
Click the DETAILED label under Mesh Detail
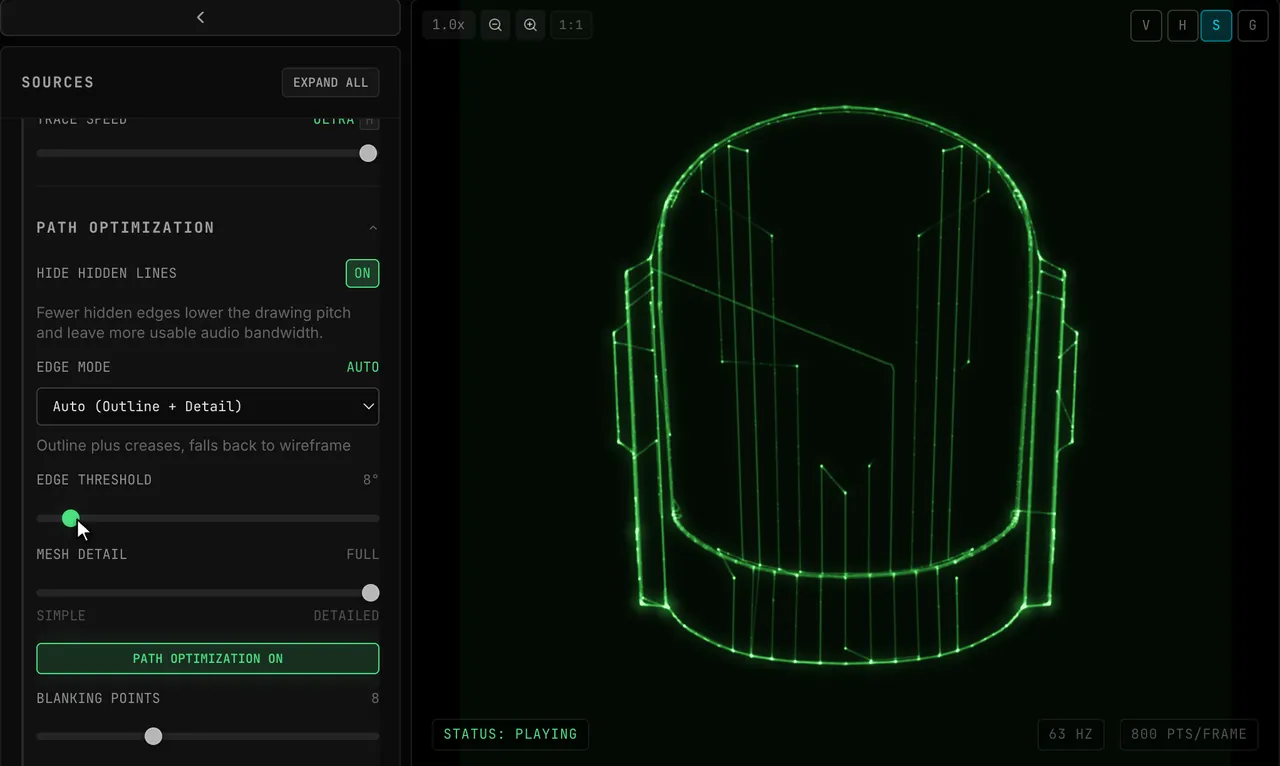point(346,615)
